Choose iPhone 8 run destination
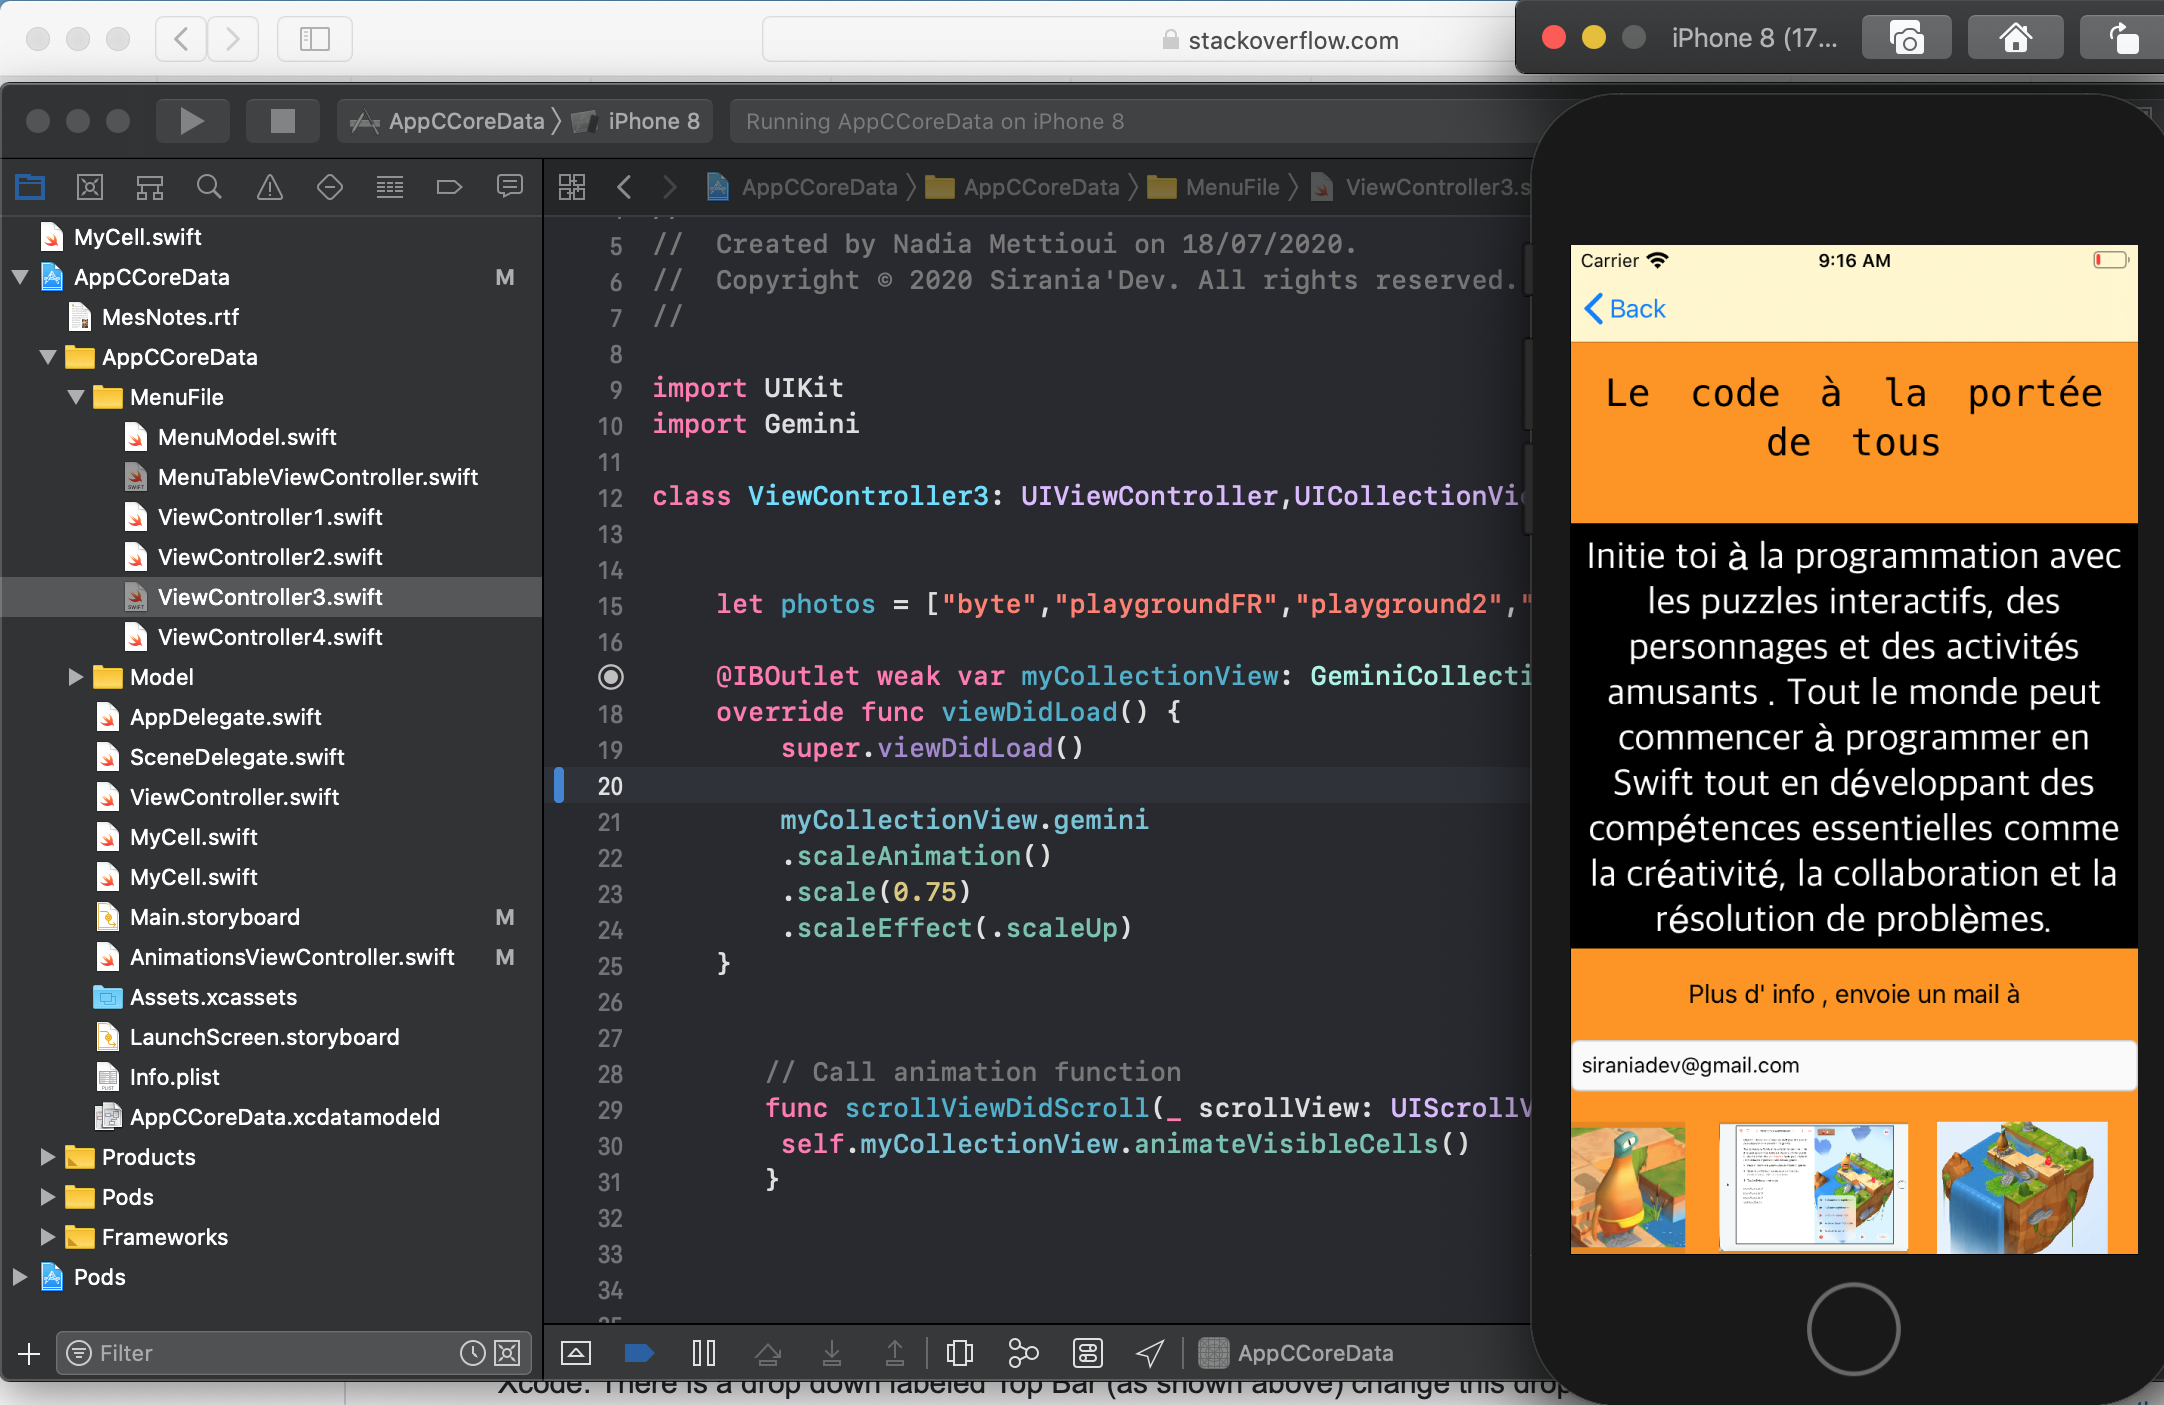Image resolution: width=2164 pixels, height=1405 pixels. click(639, 122)
